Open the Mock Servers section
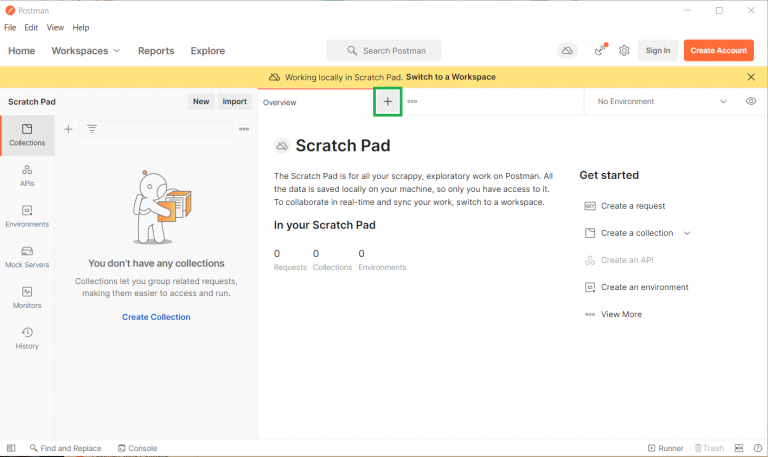768x457 pixels. (27, 257)
